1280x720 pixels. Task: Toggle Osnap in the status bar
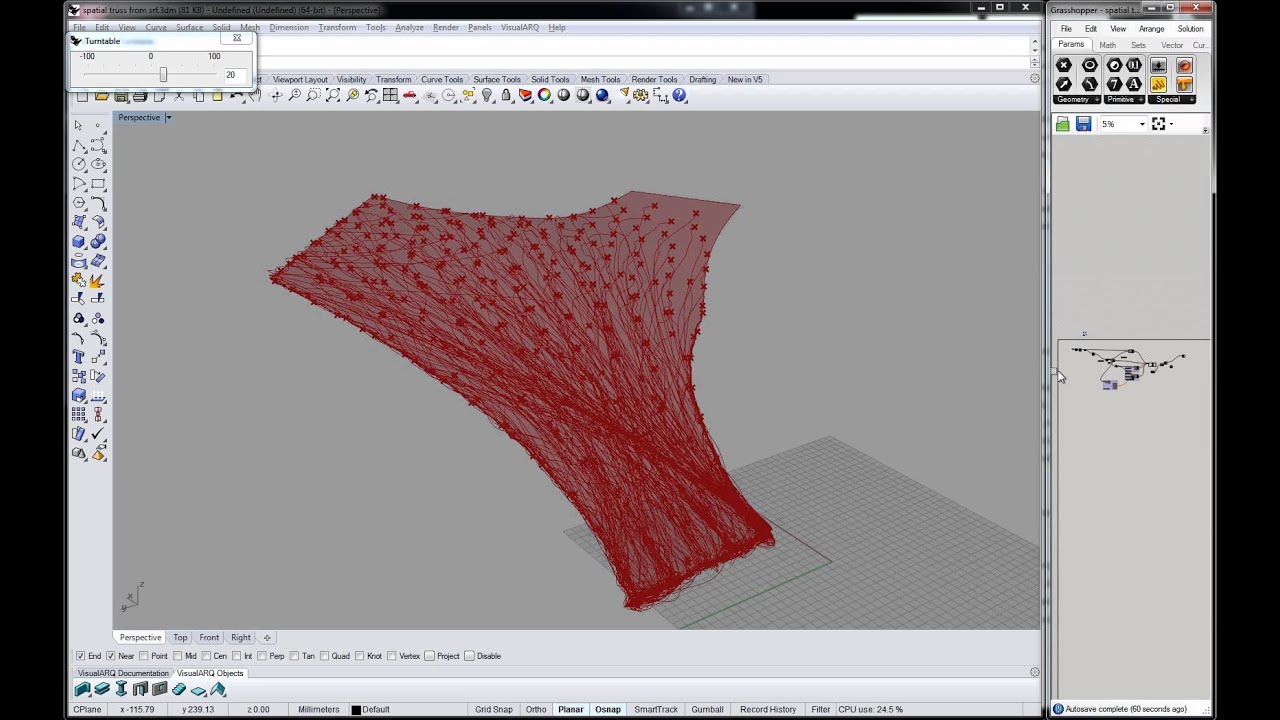[608, 710]
